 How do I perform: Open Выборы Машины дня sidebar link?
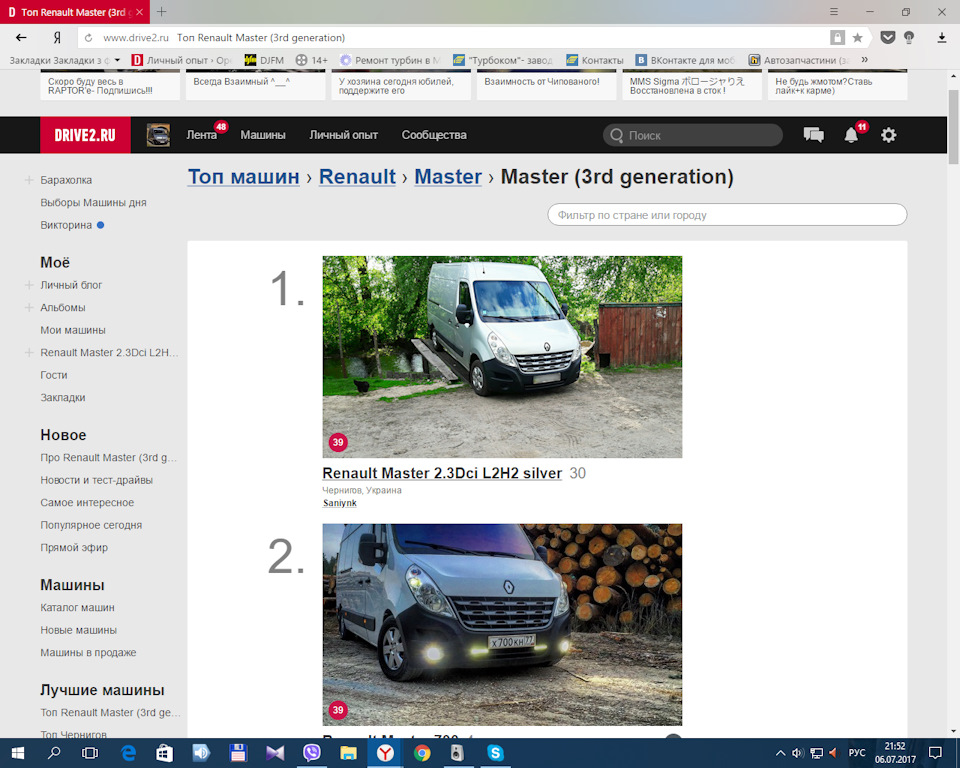point(93,203)
